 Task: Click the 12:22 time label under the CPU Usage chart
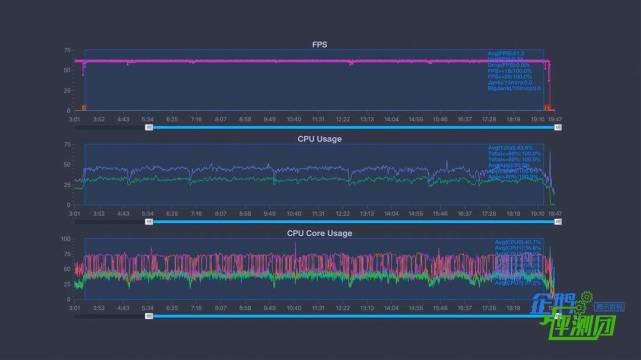[x=343, y=214]
